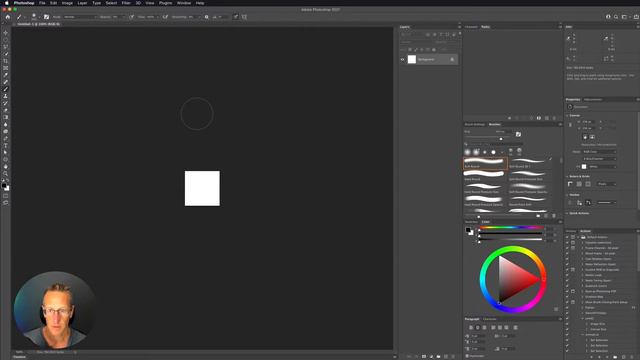Left align text in Paragraph panel
Image resolution: width=640 pixels, height=360 pixels.
471,327
